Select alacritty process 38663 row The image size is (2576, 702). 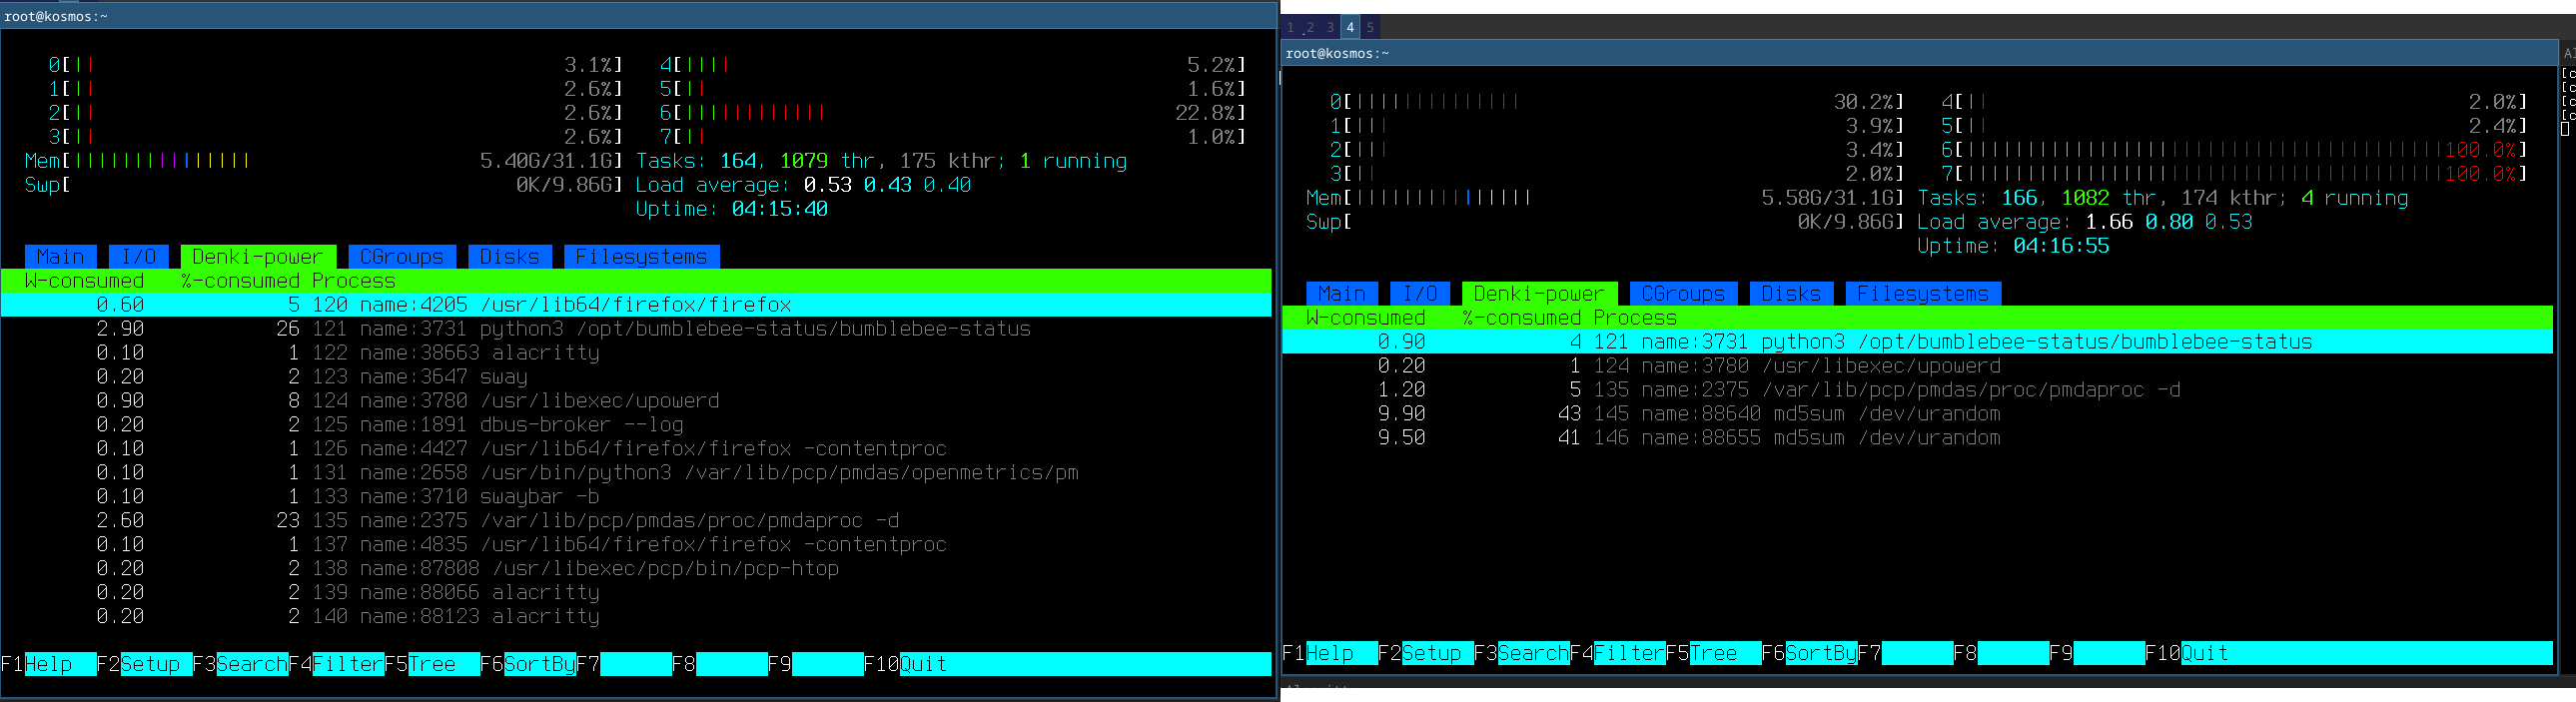pyautogui.click(x=636, y=353)
